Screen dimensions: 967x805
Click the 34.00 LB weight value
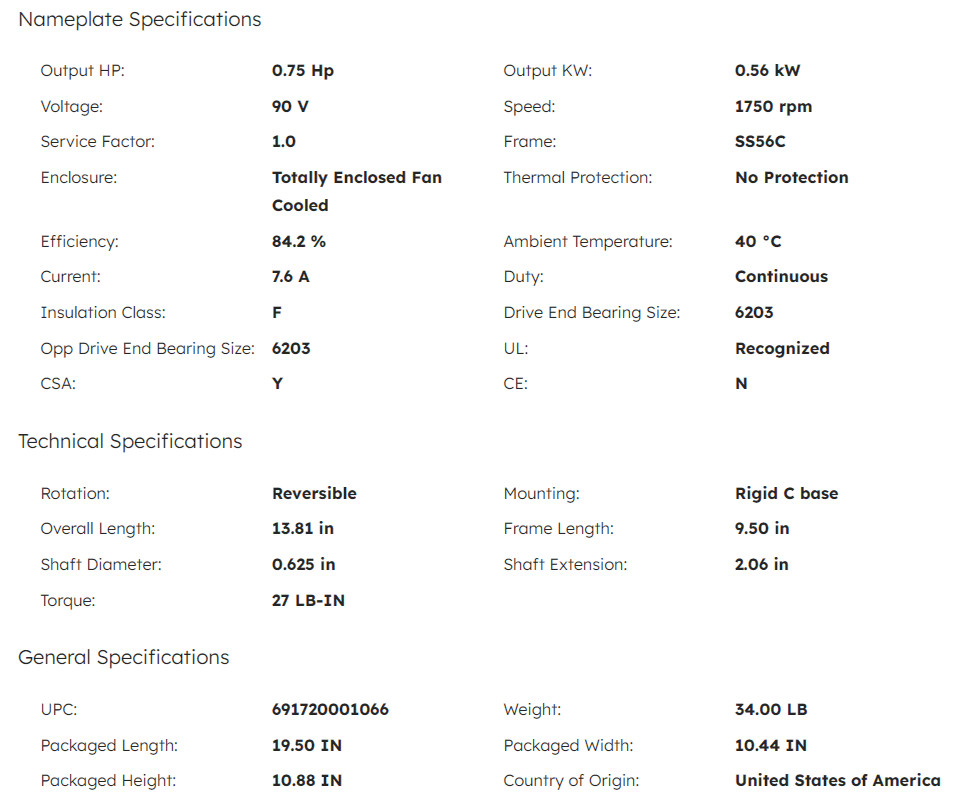[771, 710]
